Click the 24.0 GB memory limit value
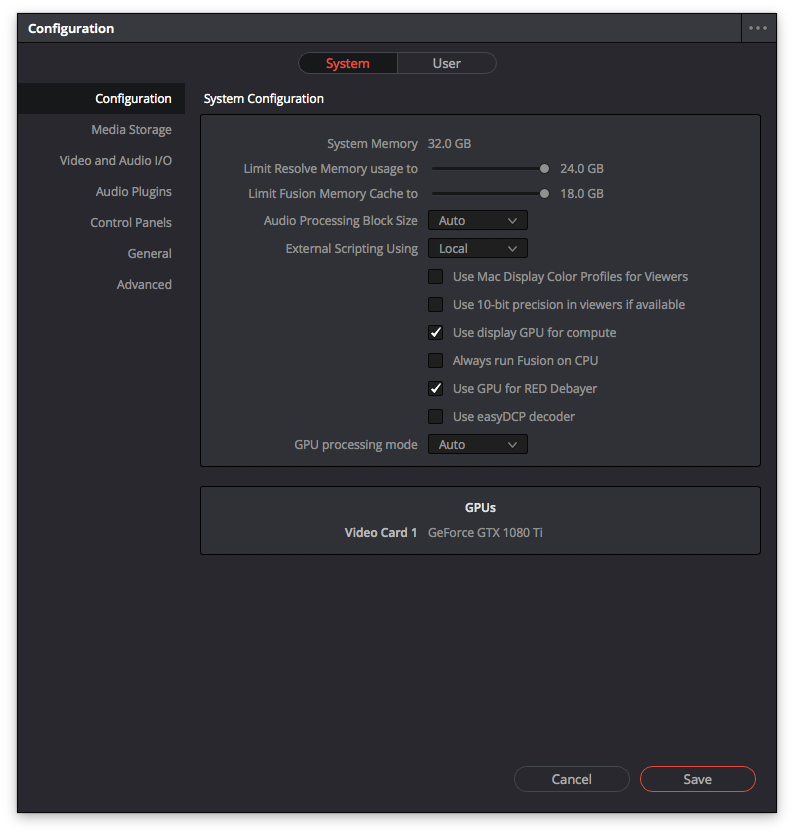The height and width of the screenshot is (834, 794). pos(582,169)
